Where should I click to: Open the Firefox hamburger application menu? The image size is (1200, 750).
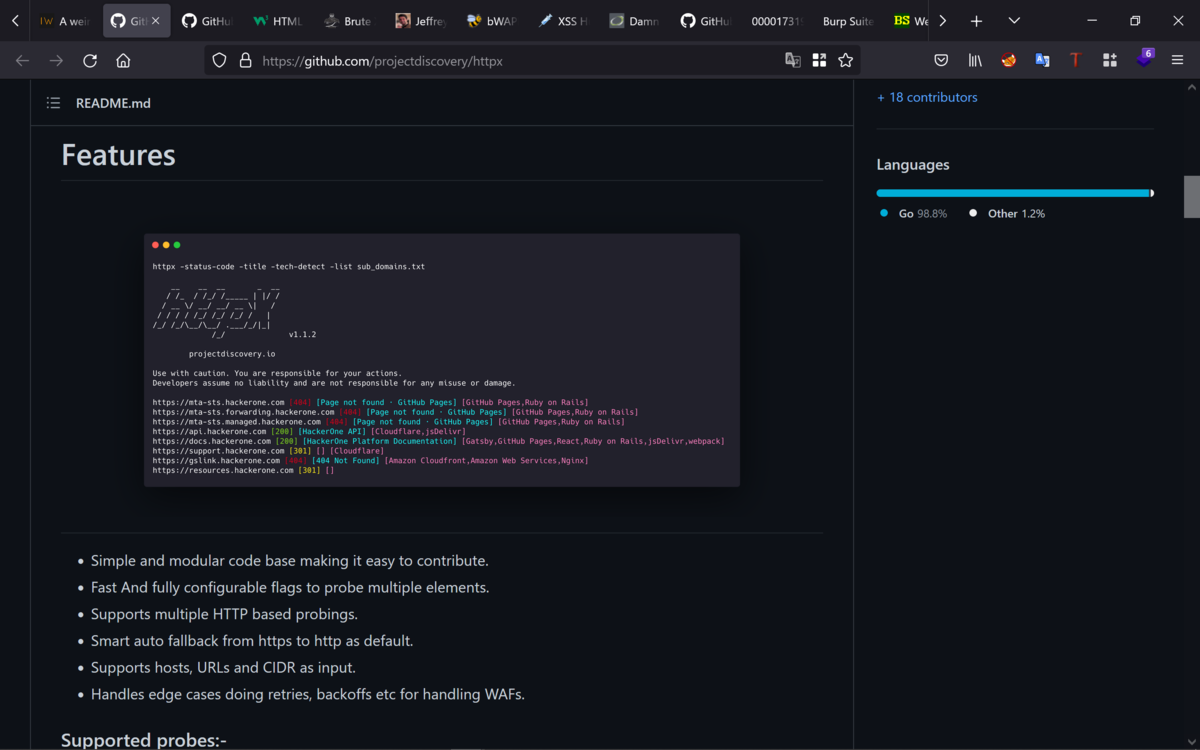[1178, 61]
